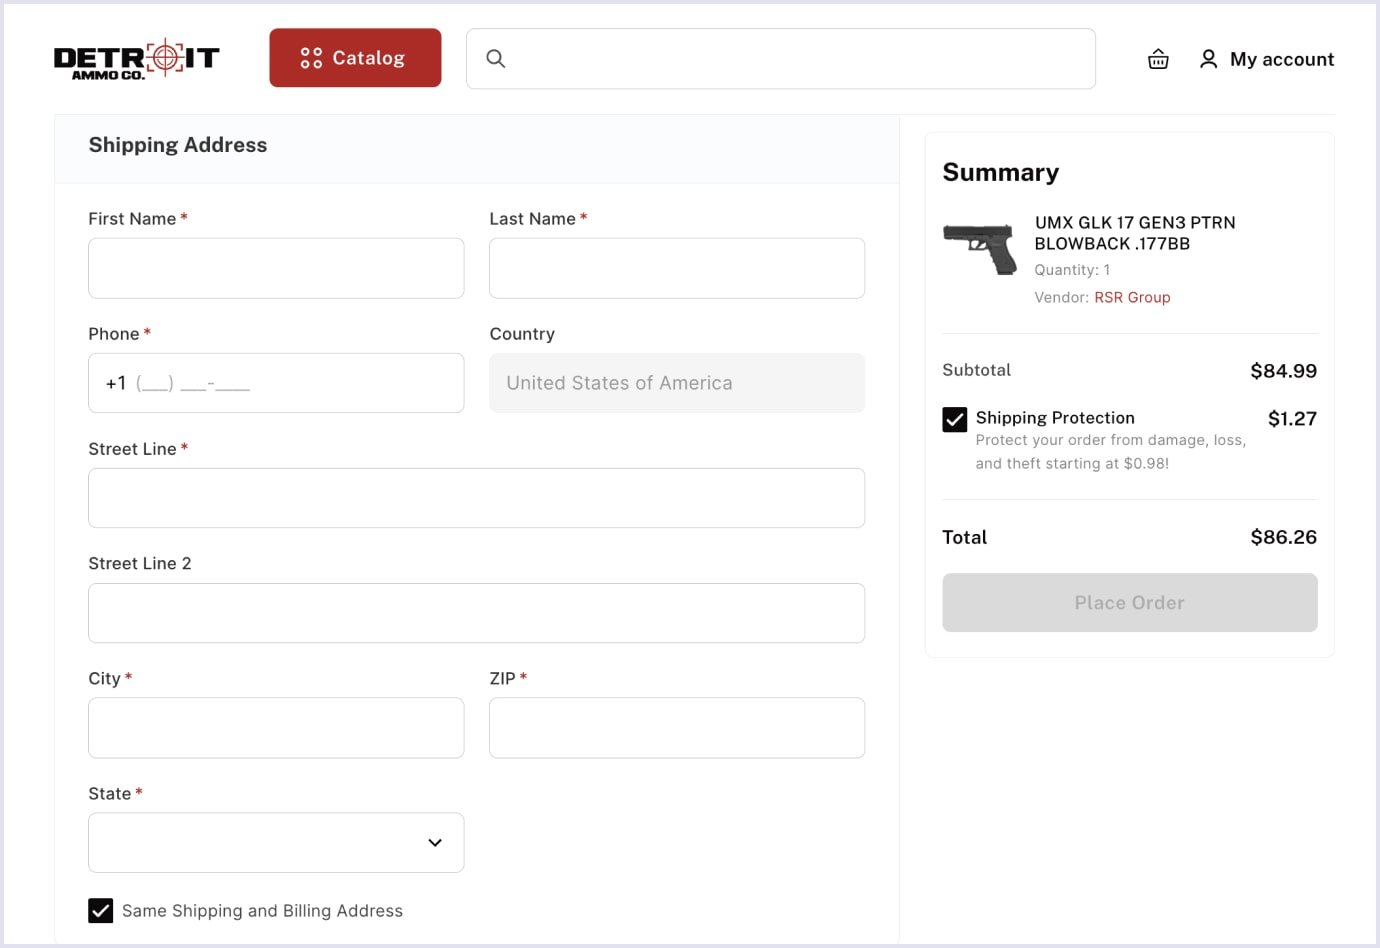
Task: Click product title UMX GLK 17 GEN3
Action: pos(1135,233)
